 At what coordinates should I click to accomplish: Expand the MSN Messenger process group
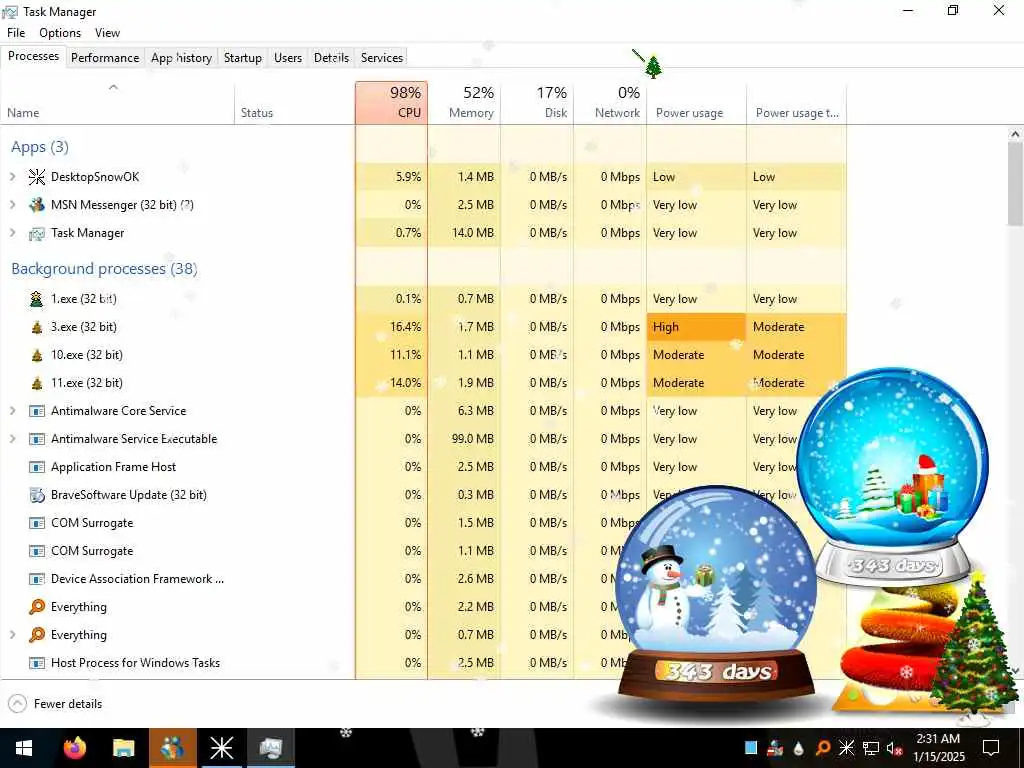(12, 205)
